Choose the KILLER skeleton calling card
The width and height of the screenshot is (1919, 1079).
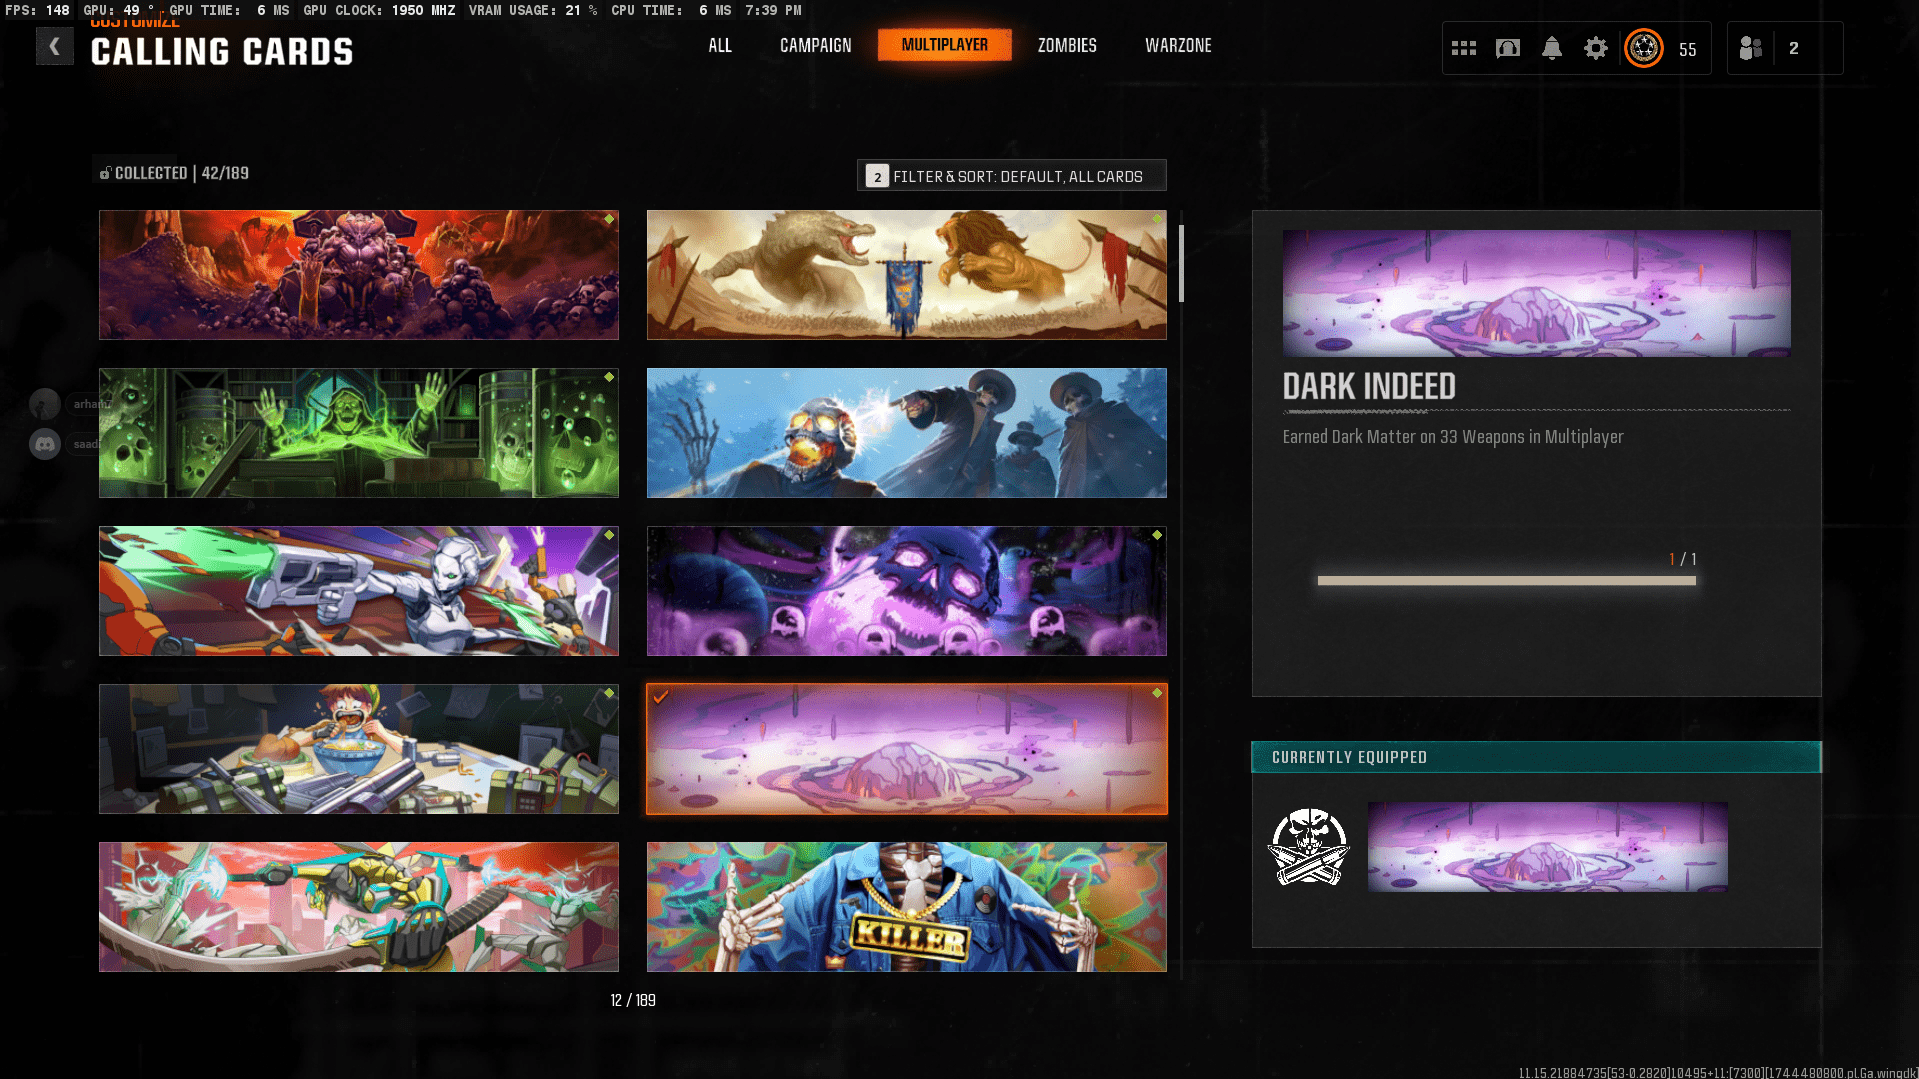906,907
